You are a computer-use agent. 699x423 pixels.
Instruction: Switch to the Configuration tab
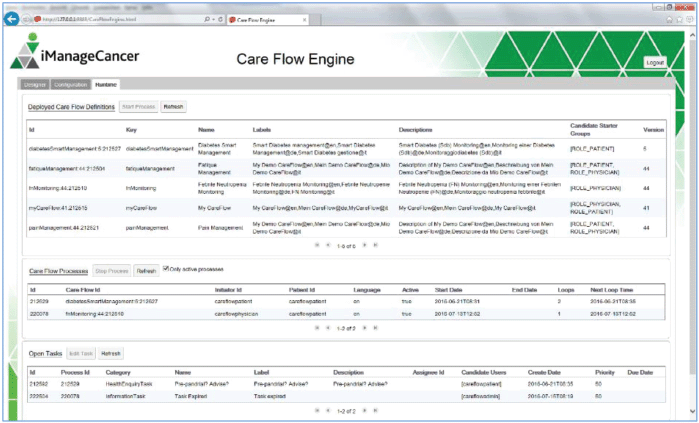tap(70, 85)
